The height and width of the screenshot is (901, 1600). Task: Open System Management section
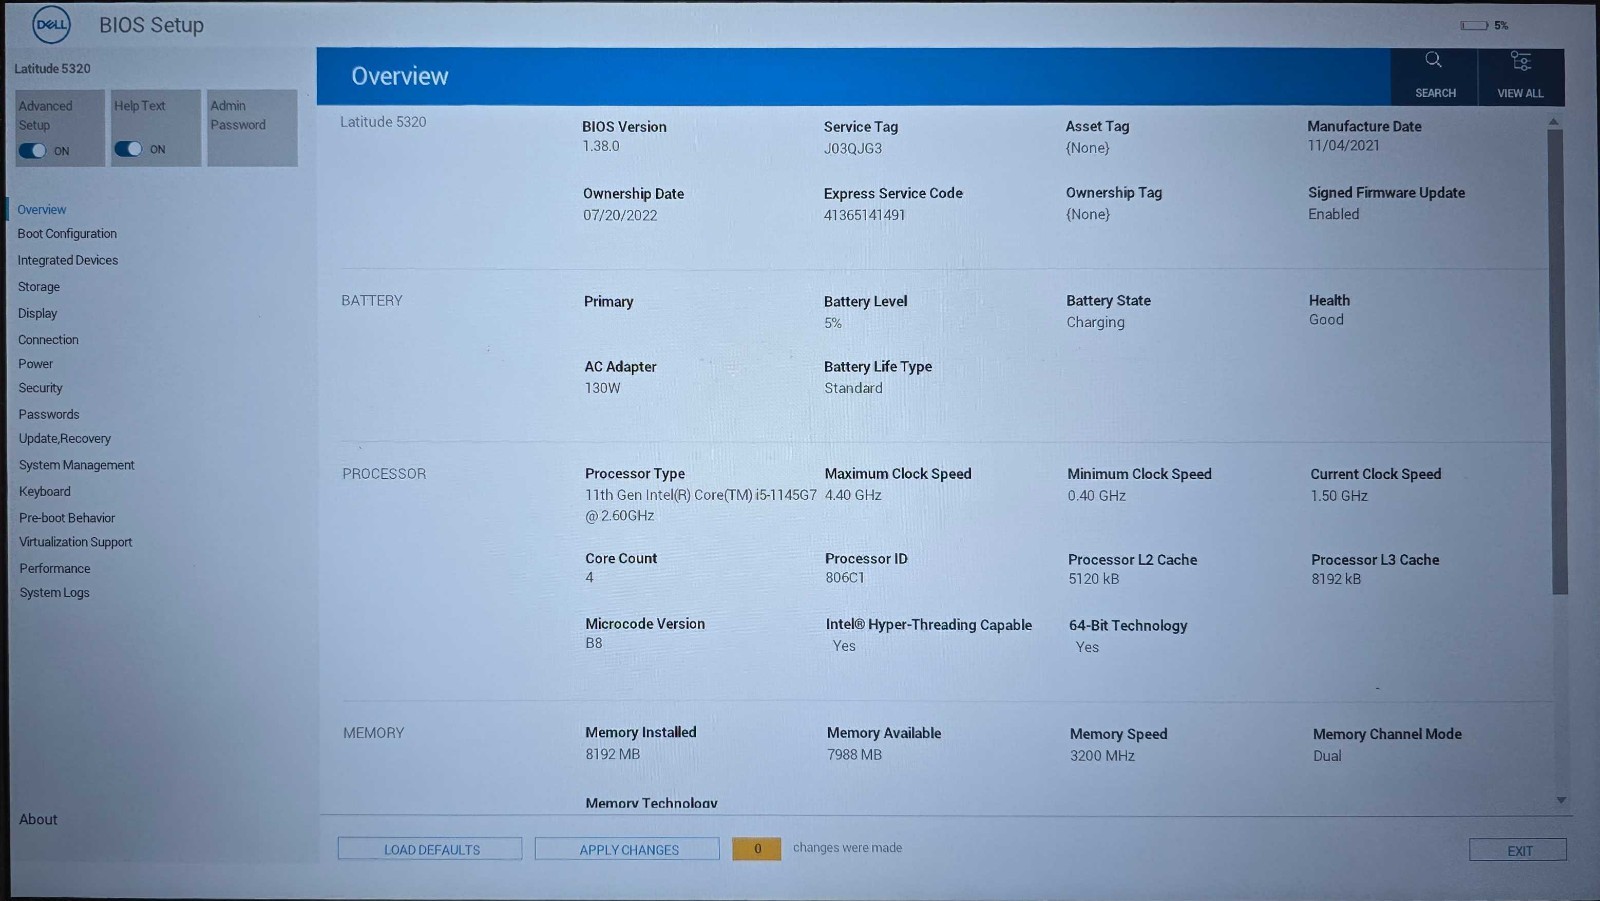[77, 465]
